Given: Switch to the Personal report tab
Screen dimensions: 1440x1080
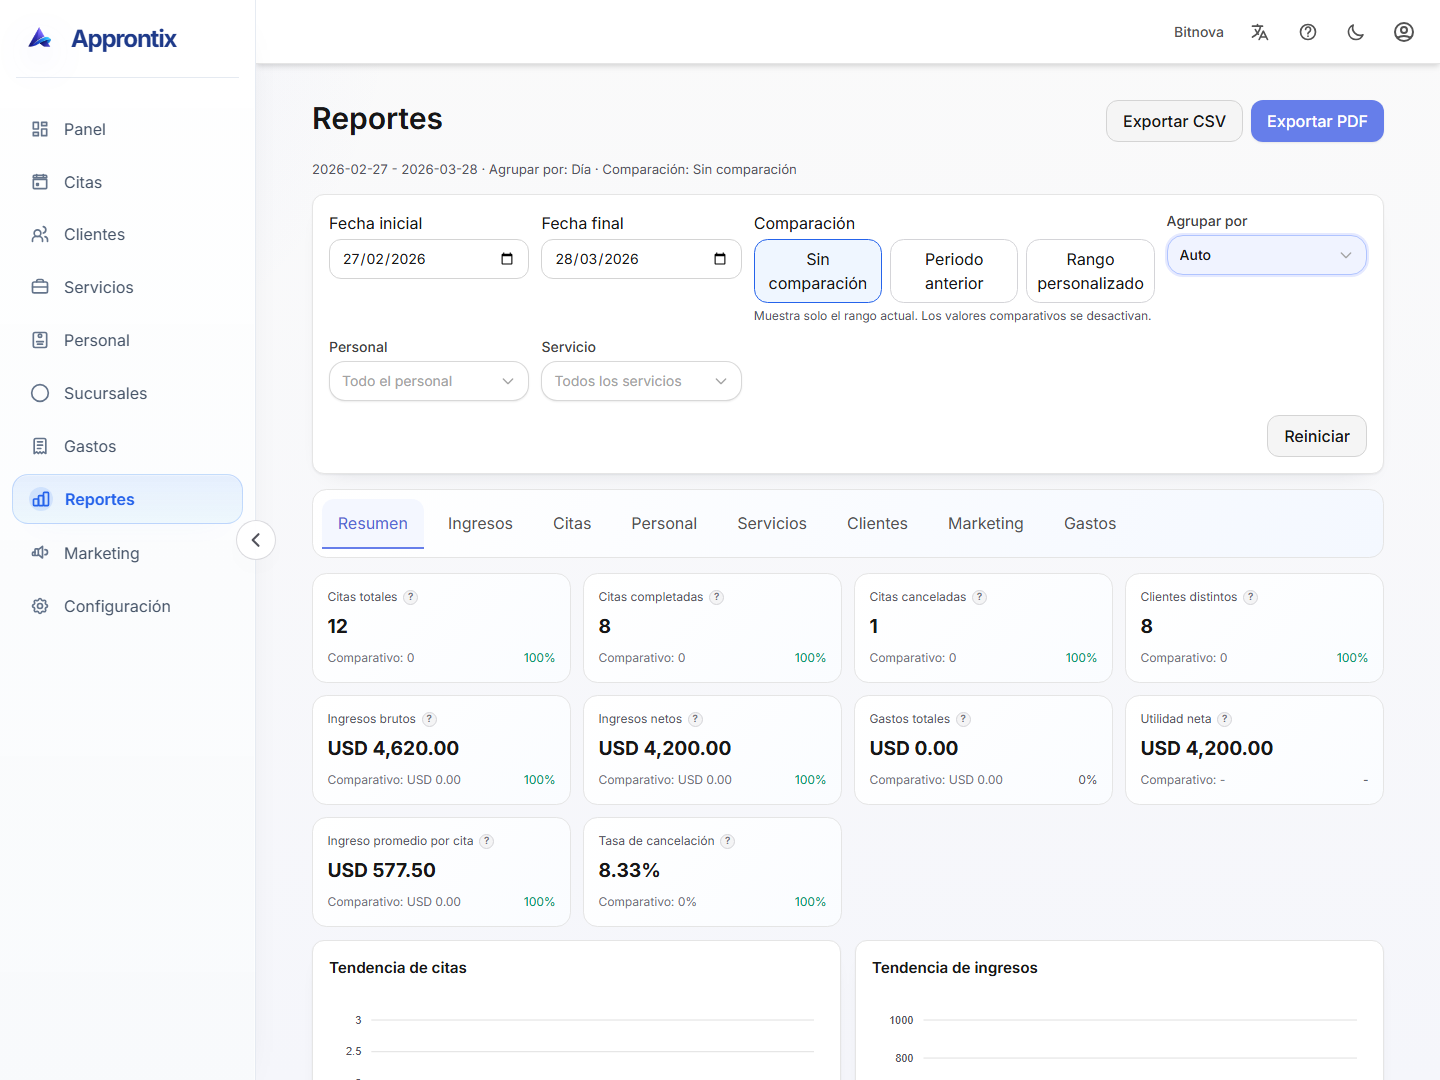Looking at the screenshot, I should click(x=664, y=524).
